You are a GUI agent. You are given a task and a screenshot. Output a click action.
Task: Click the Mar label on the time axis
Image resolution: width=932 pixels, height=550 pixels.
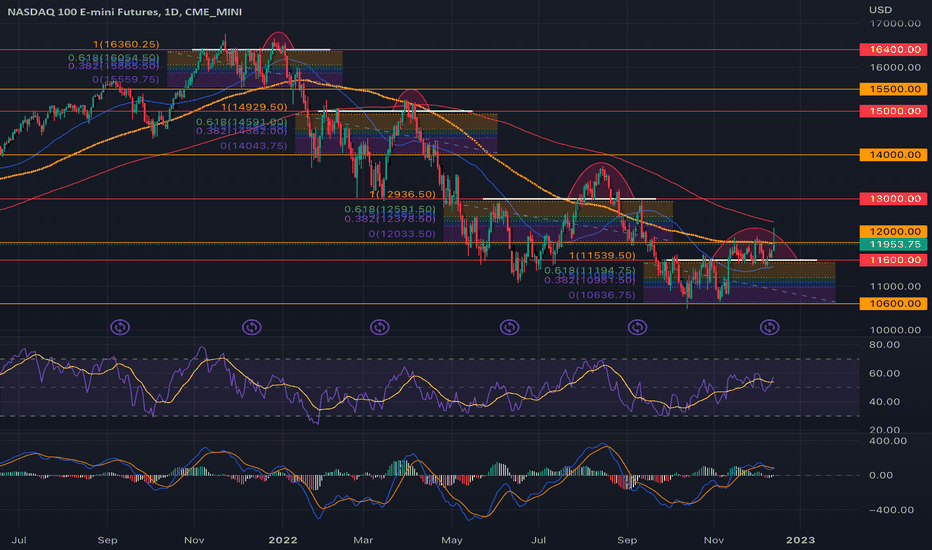coord(363,540)
